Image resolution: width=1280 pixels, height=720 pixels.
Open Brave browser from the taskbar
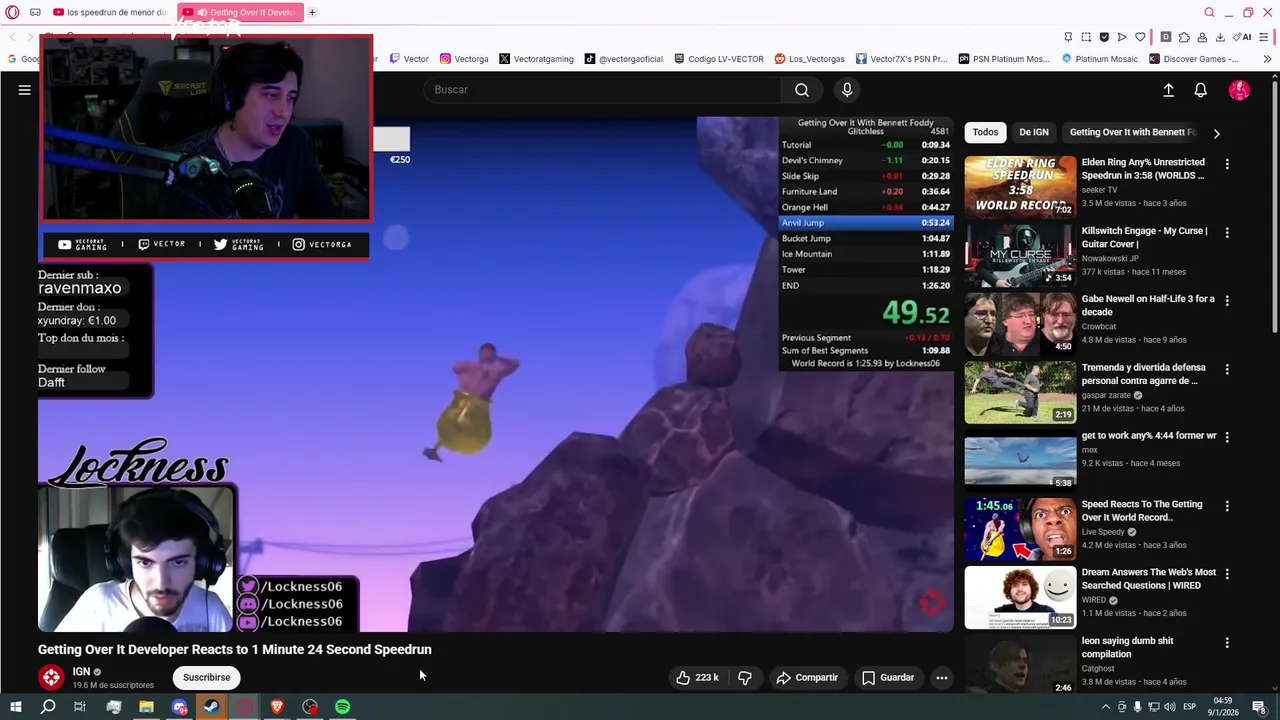click(x=277, y=707)
